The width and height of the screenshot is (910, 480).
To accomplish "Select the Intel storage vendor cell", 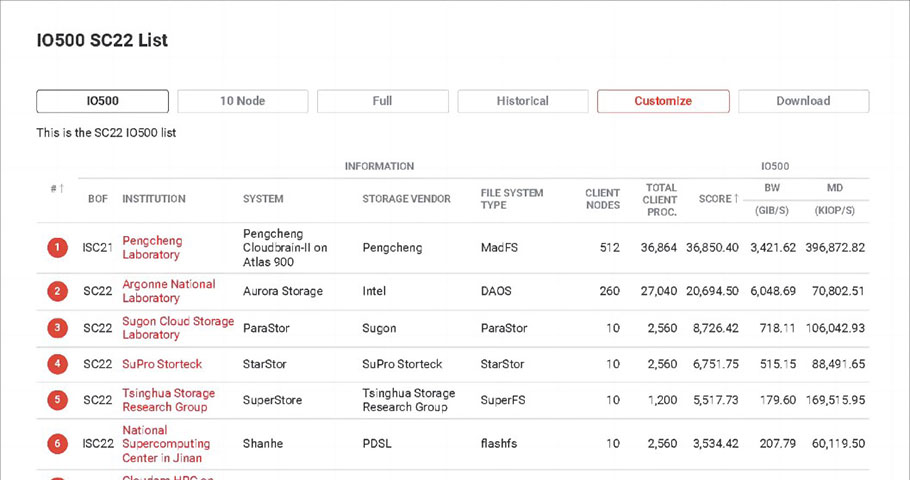I will [x=374, y=291].
